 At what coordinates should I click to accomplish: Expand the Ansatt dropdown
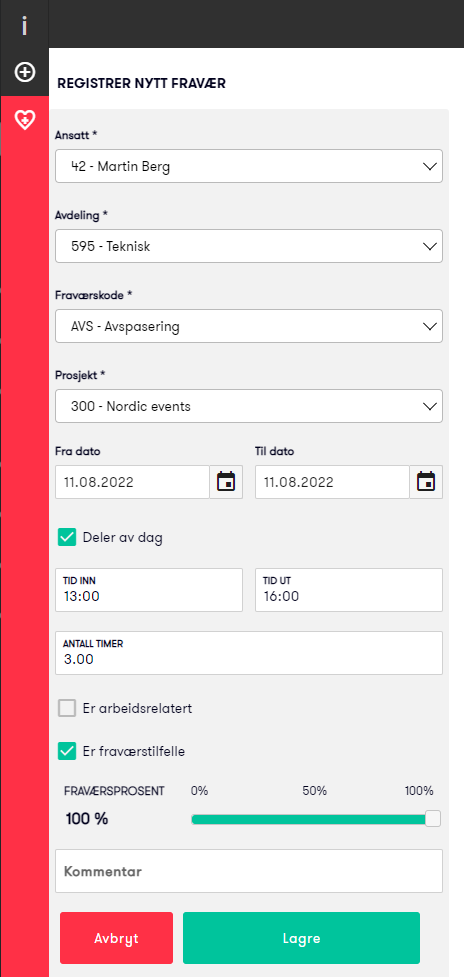click(249, 166)
